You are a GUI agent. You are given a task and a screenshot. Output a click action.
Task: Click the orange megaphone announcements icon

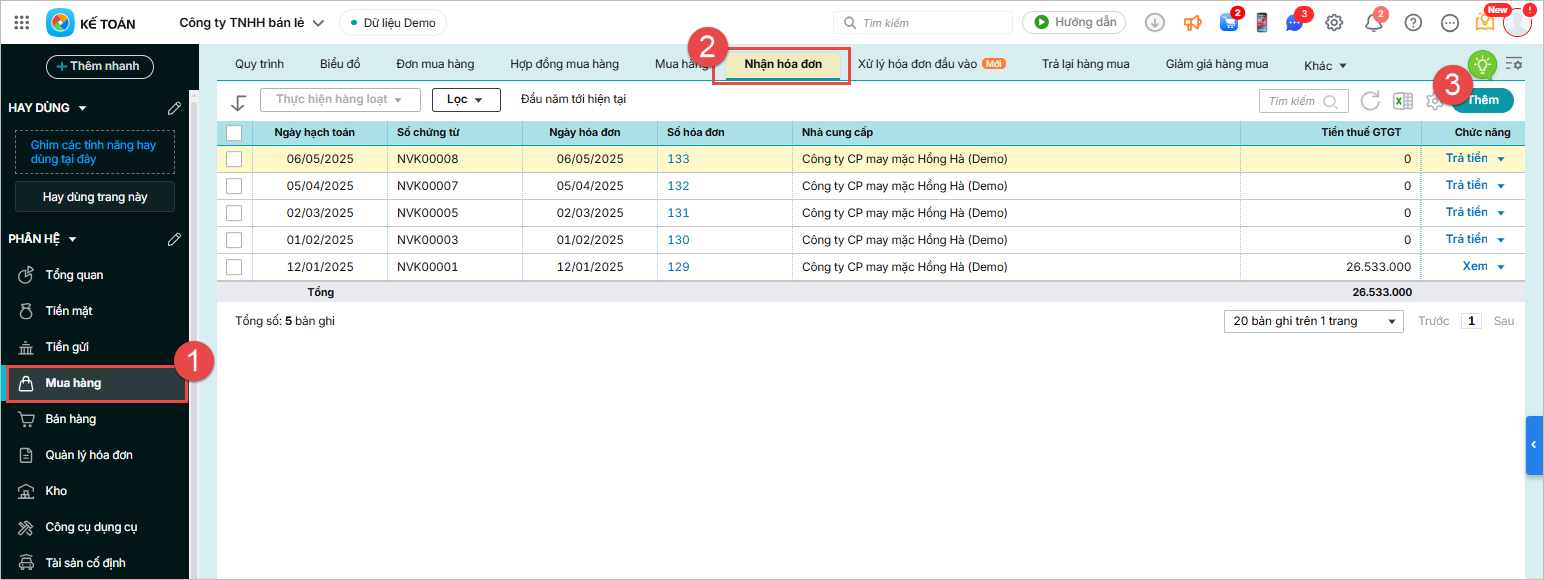pos(1192,22)
